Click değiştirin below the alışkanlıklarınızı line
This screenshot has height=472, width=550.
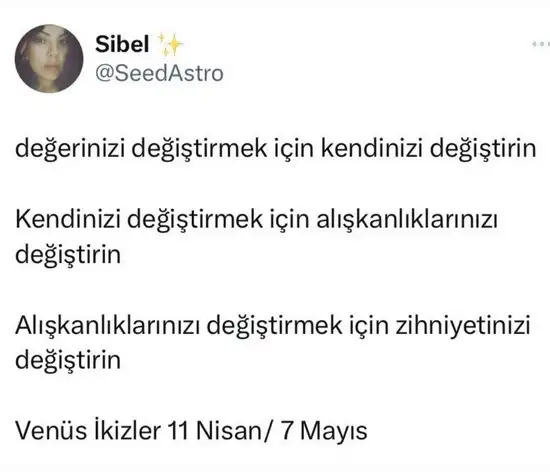point(68,255)
